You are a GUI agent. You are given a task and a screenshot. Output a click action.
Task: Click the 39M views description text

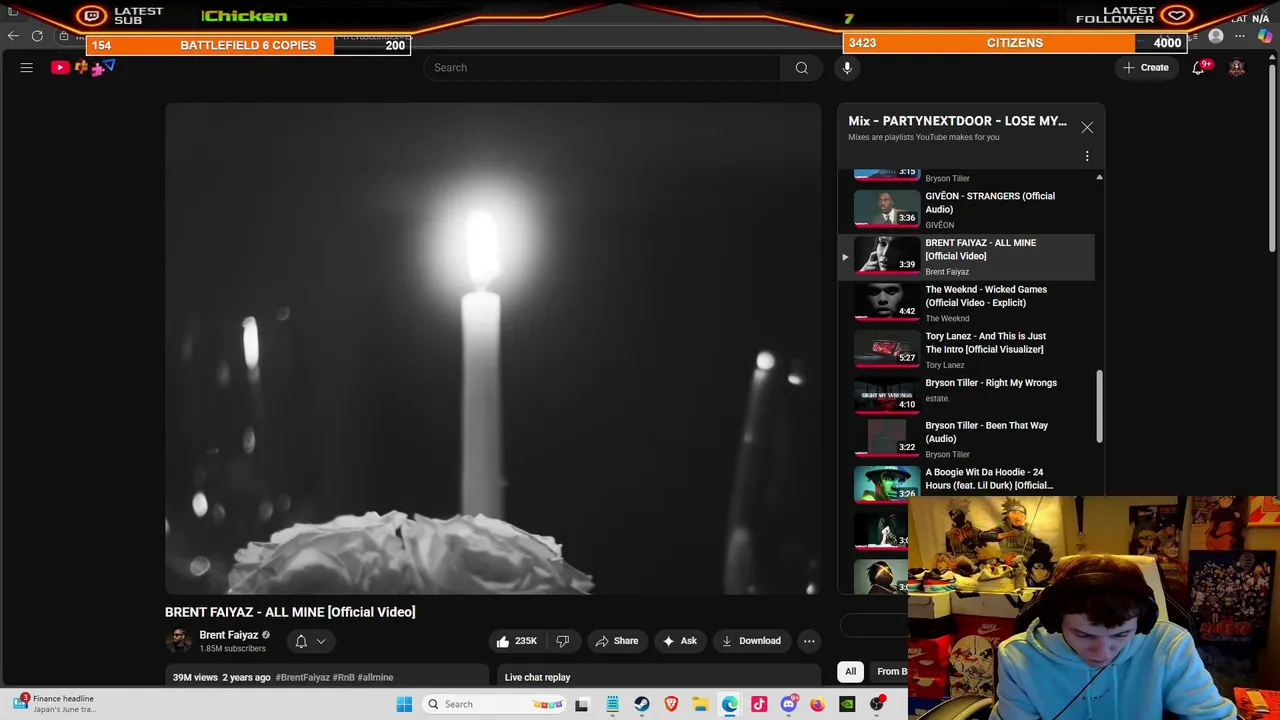click(195, 678)
